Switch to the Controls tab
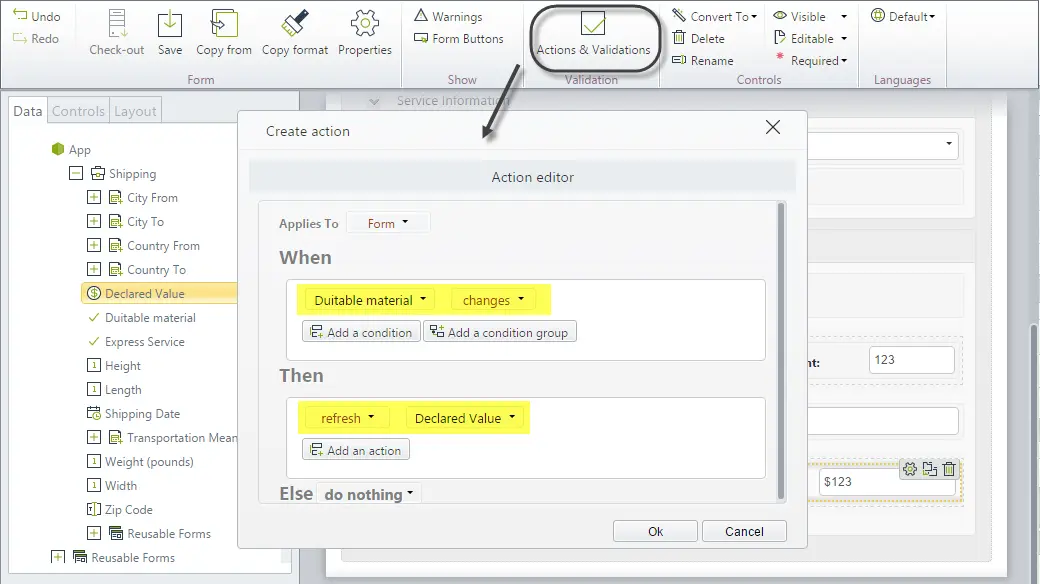 (x=78, y=111)
